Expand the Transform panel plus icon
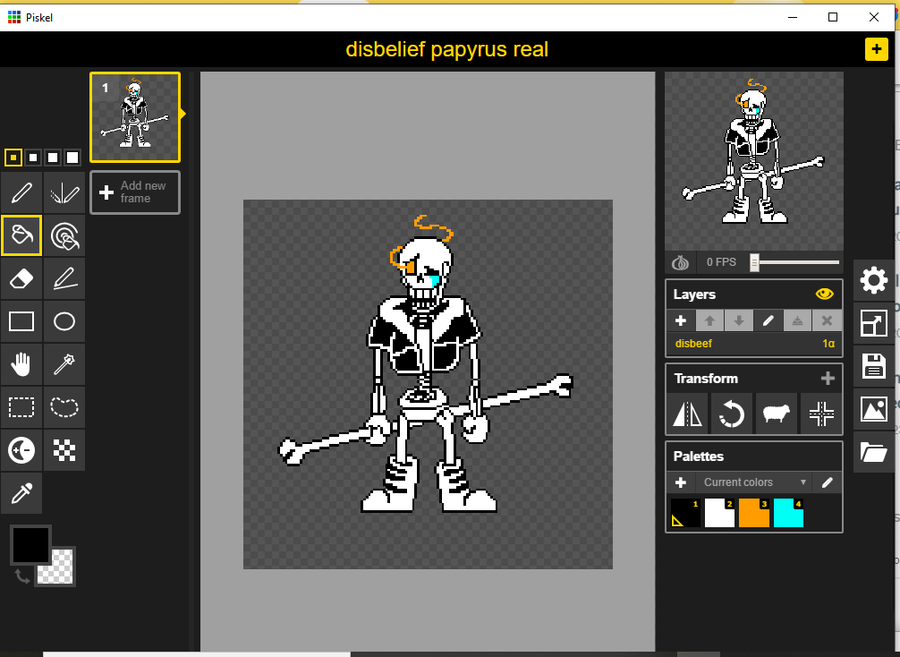 827,378
